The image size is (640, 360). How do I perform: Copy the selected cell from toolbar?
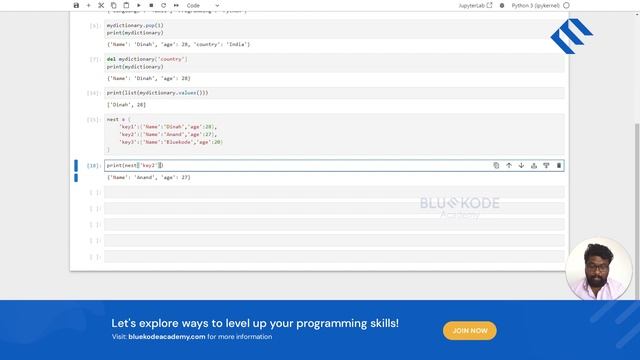pyautogui.click(x=113, y=5)
